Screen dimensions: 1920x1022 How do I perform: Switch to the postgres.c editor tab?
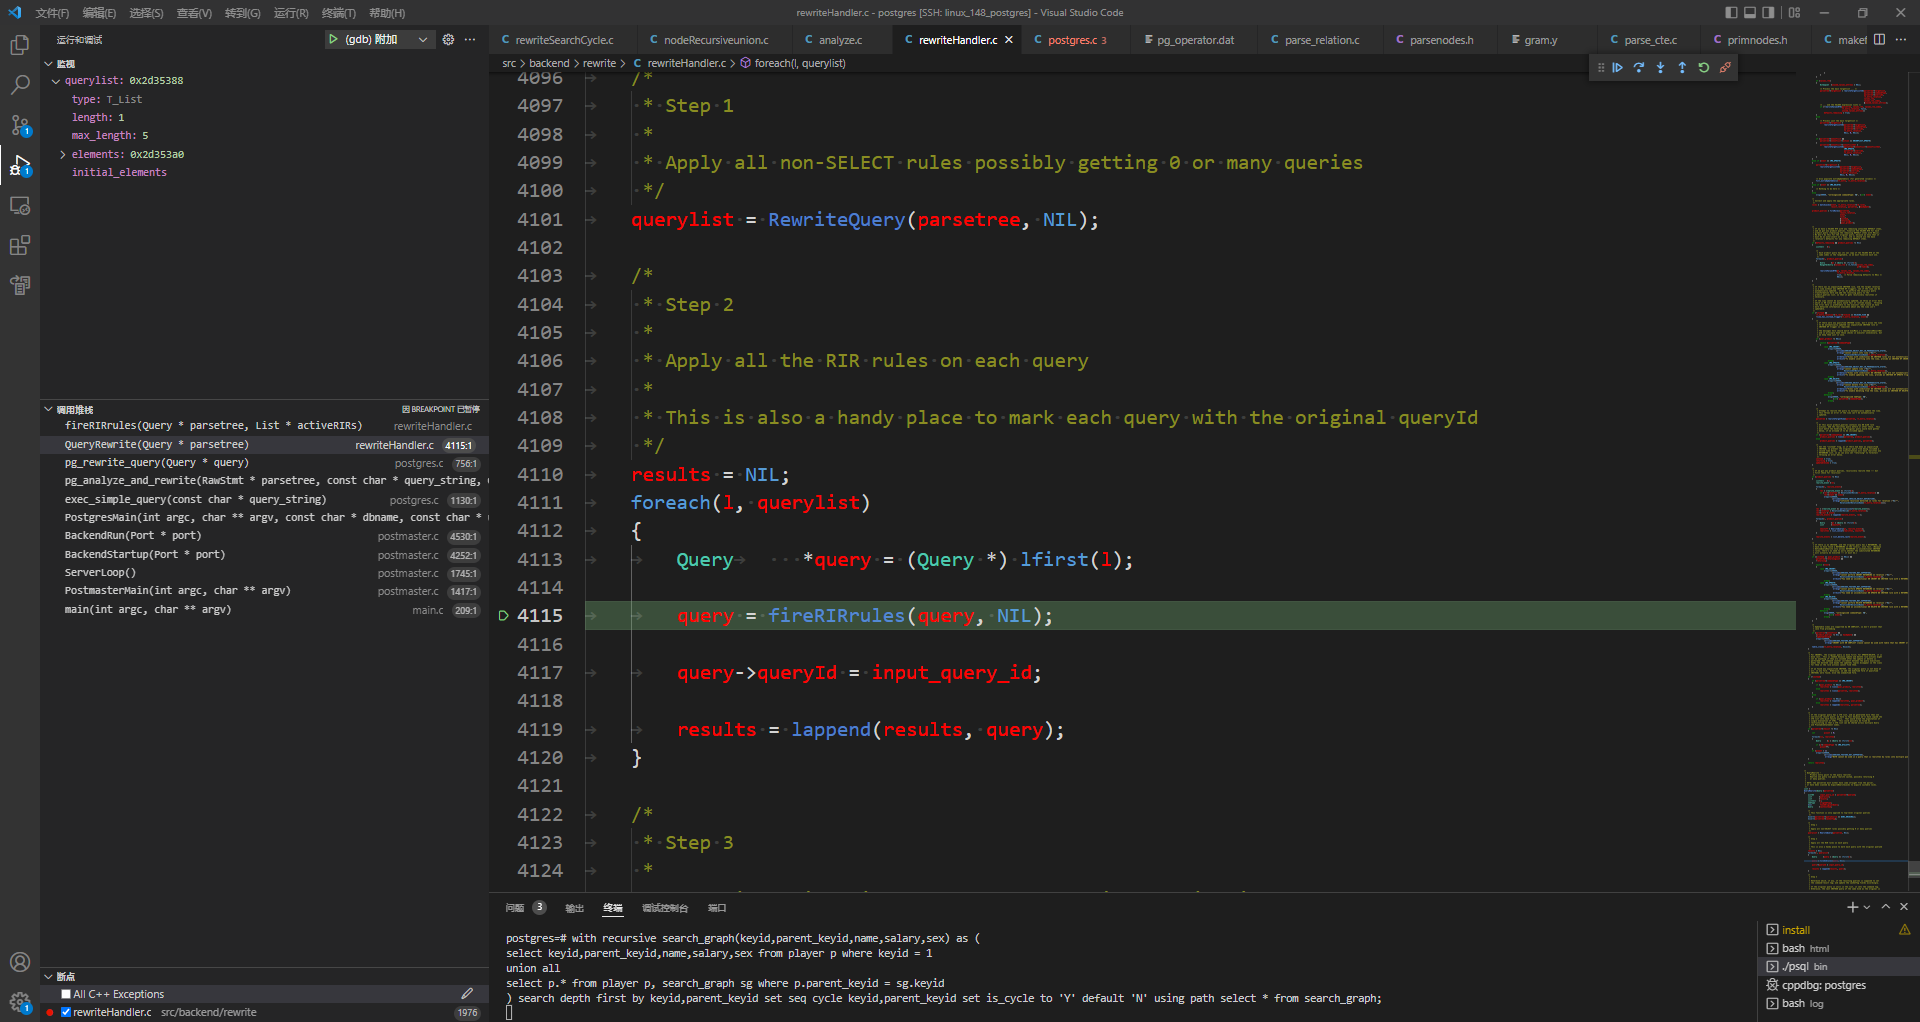coord(1077,40)
